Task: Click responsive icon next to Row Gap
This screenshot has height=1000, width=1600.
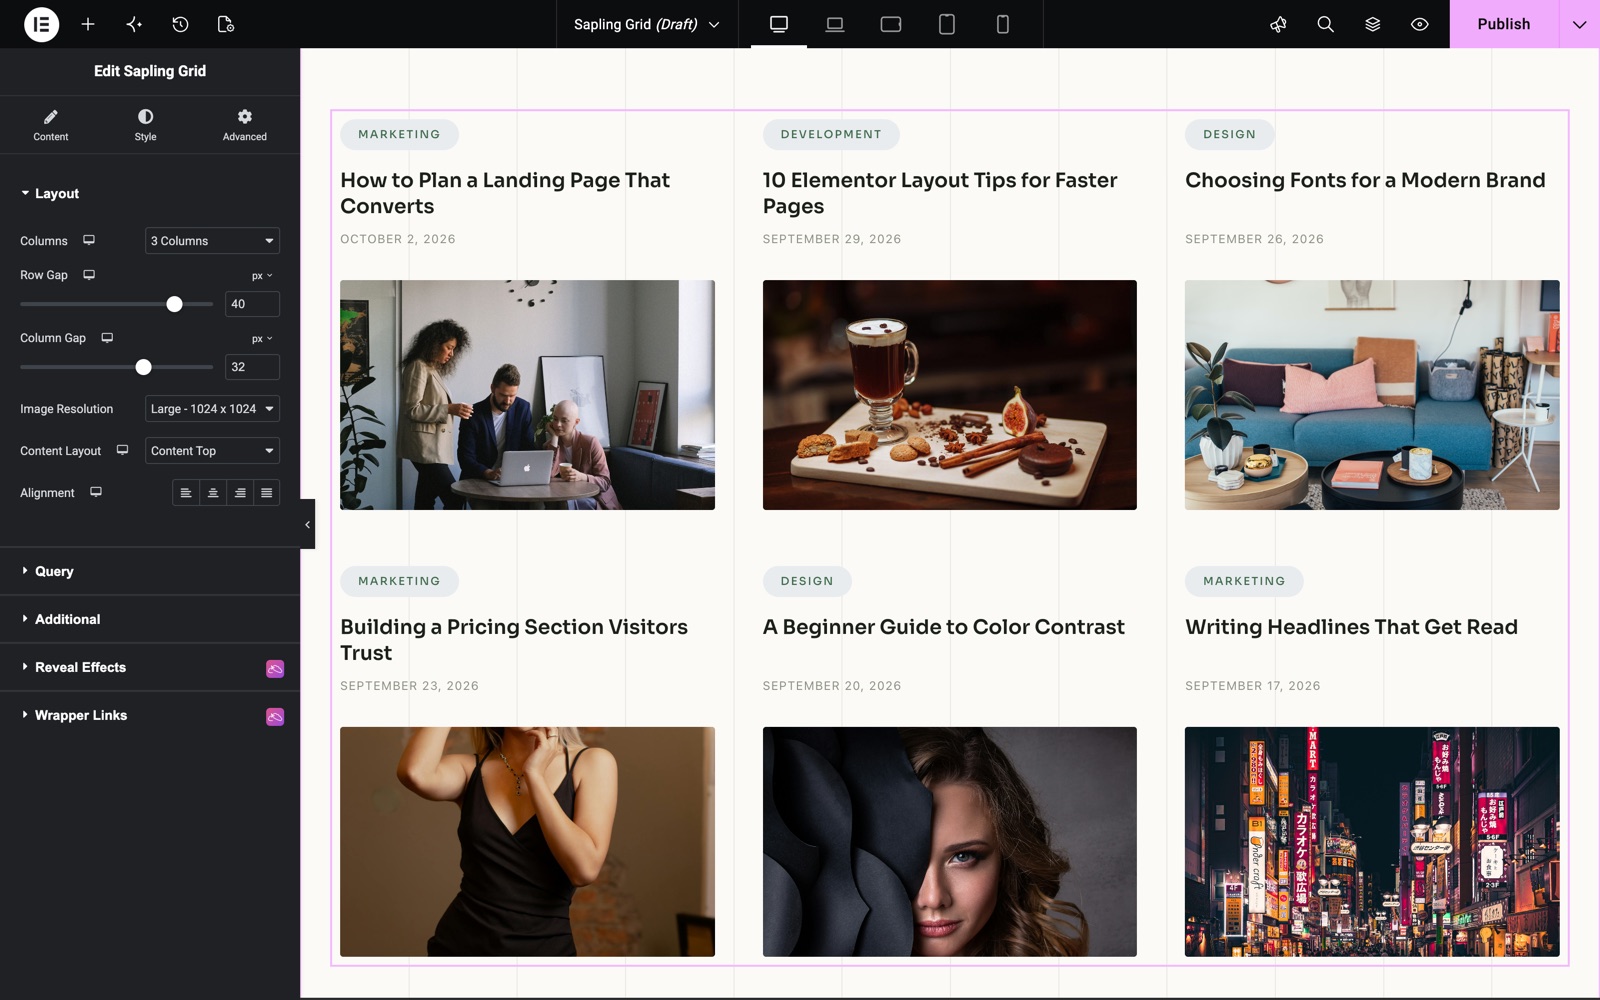Action: [89, 275]
